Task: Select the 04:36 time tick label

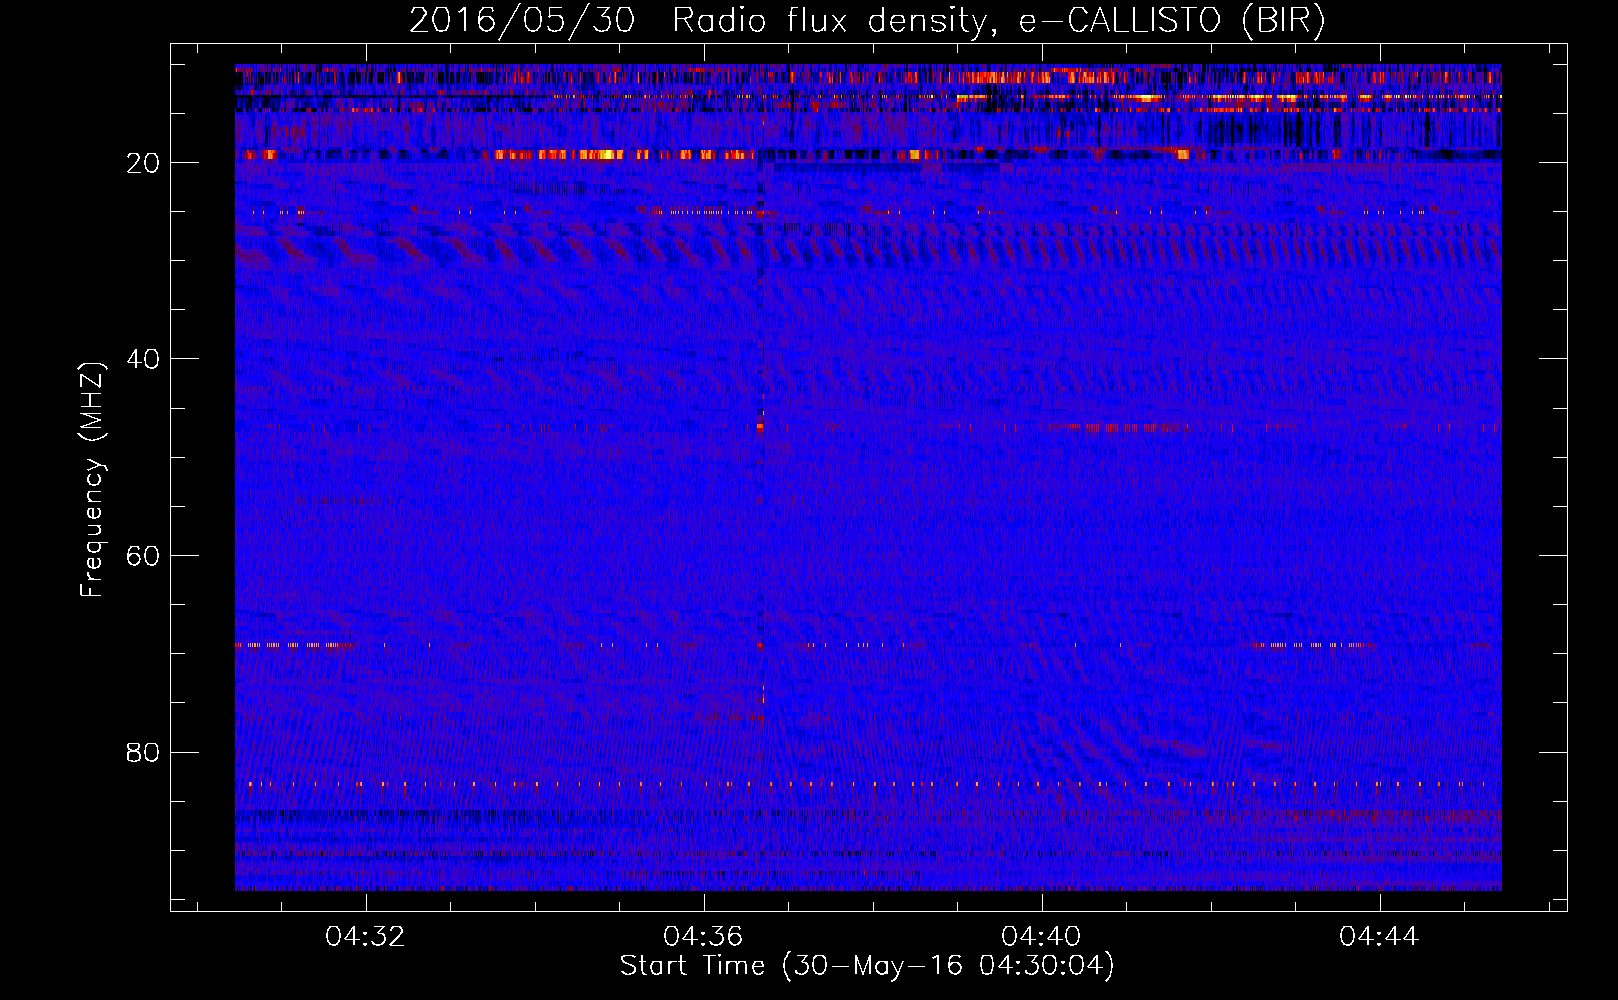Action: click(x=703, y=937)
